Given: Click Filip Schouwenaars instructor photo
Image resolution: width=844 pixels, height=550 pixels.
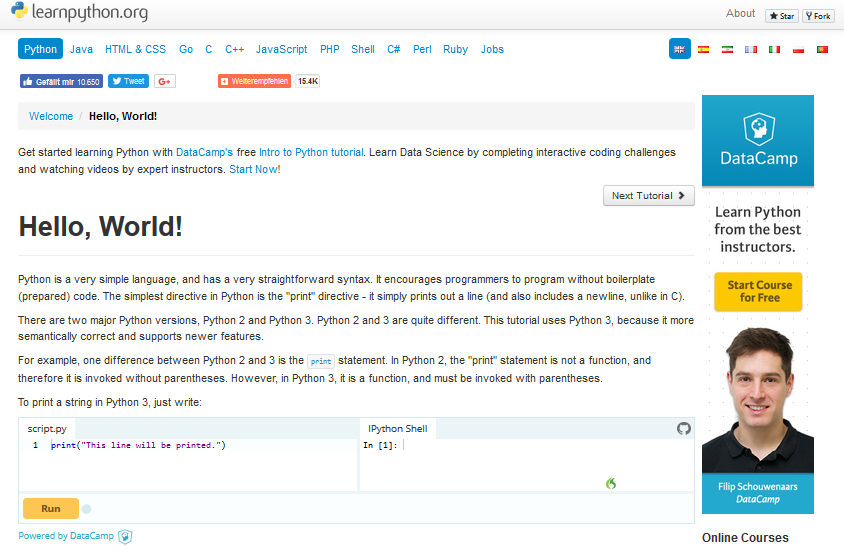Looking at the screenshot, I should tap(758, 399).
